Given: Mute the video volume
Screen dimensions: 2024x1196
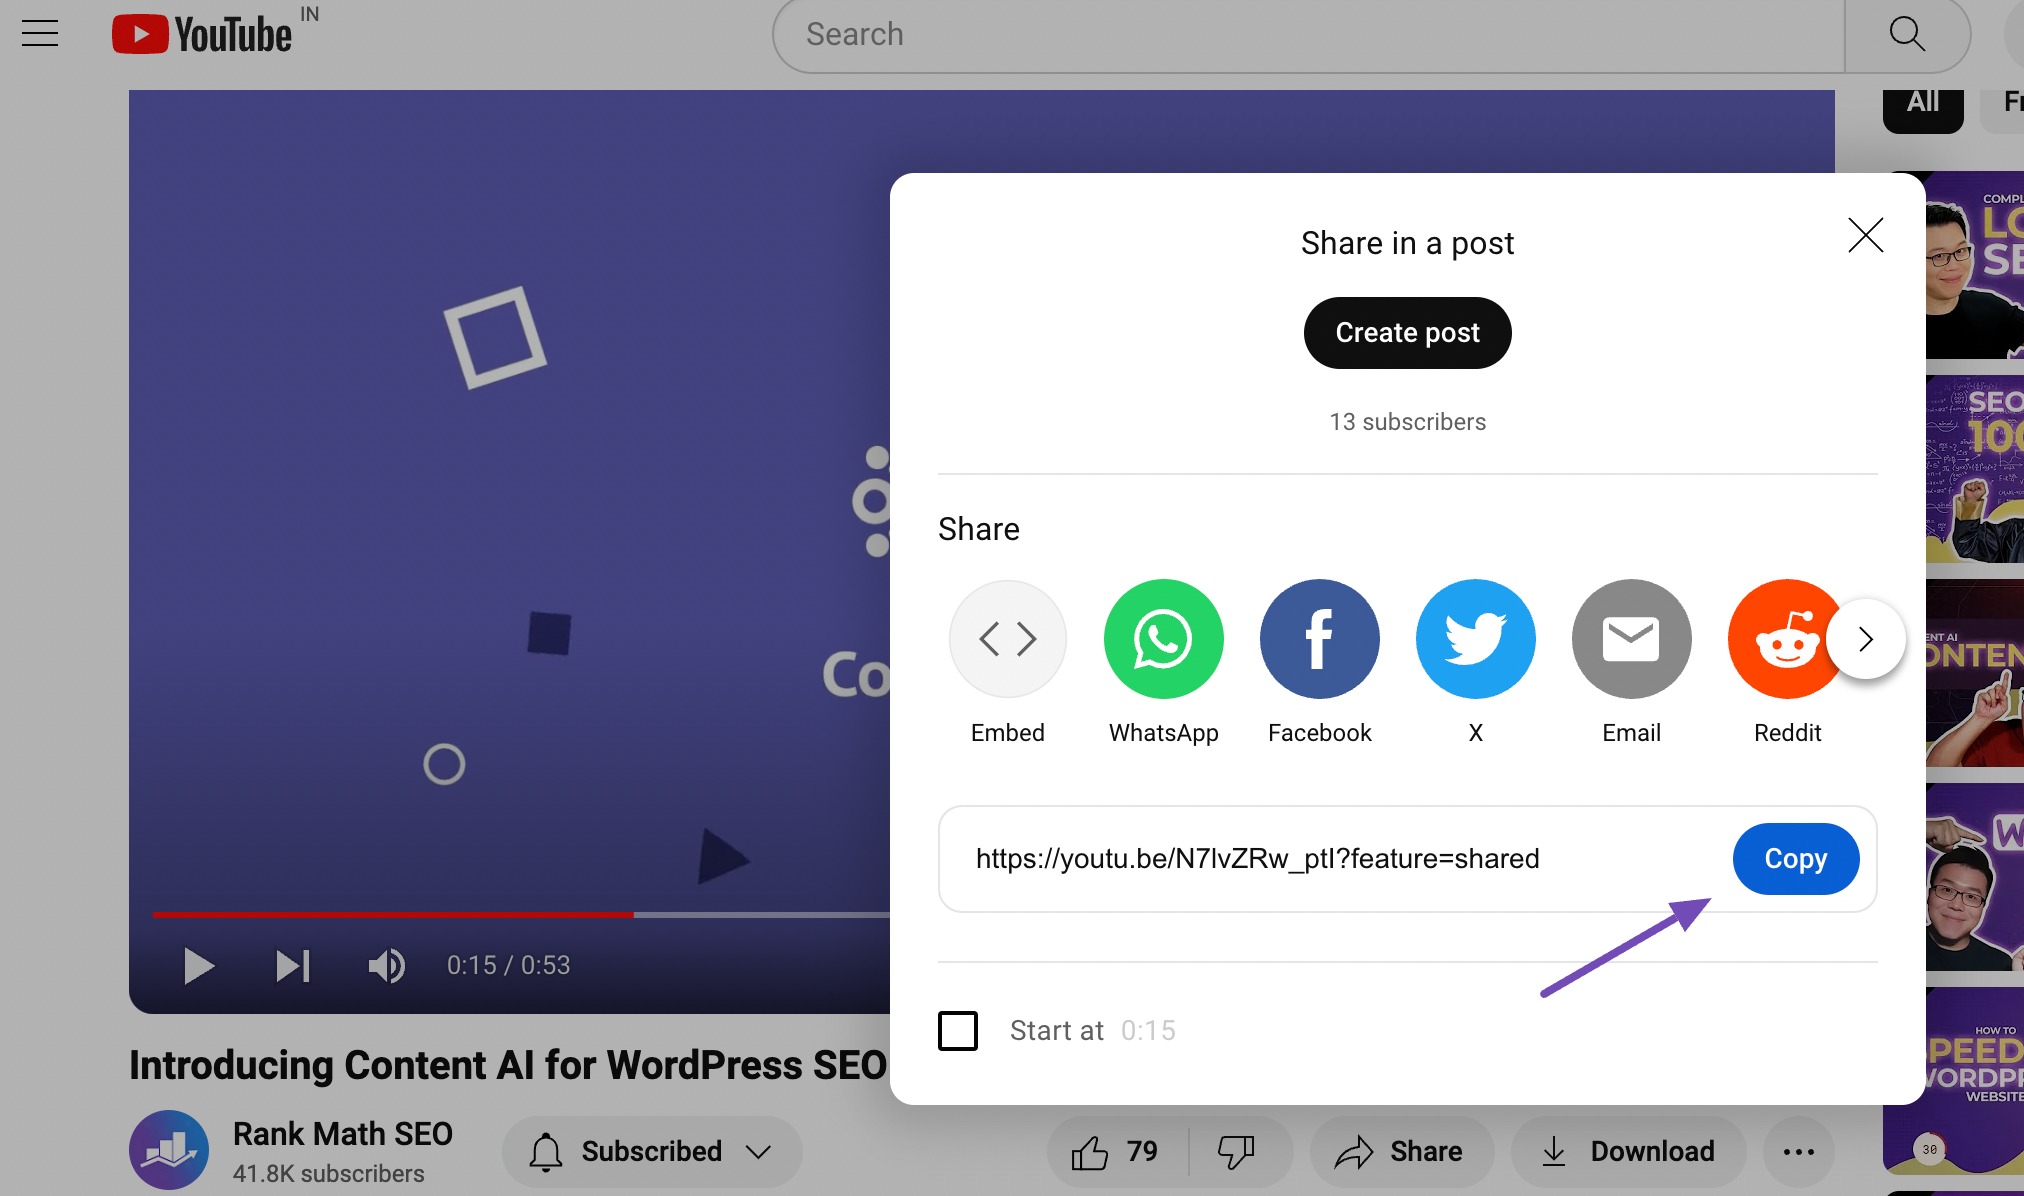Looking at the screenshot, I should [x=386, y=966].
